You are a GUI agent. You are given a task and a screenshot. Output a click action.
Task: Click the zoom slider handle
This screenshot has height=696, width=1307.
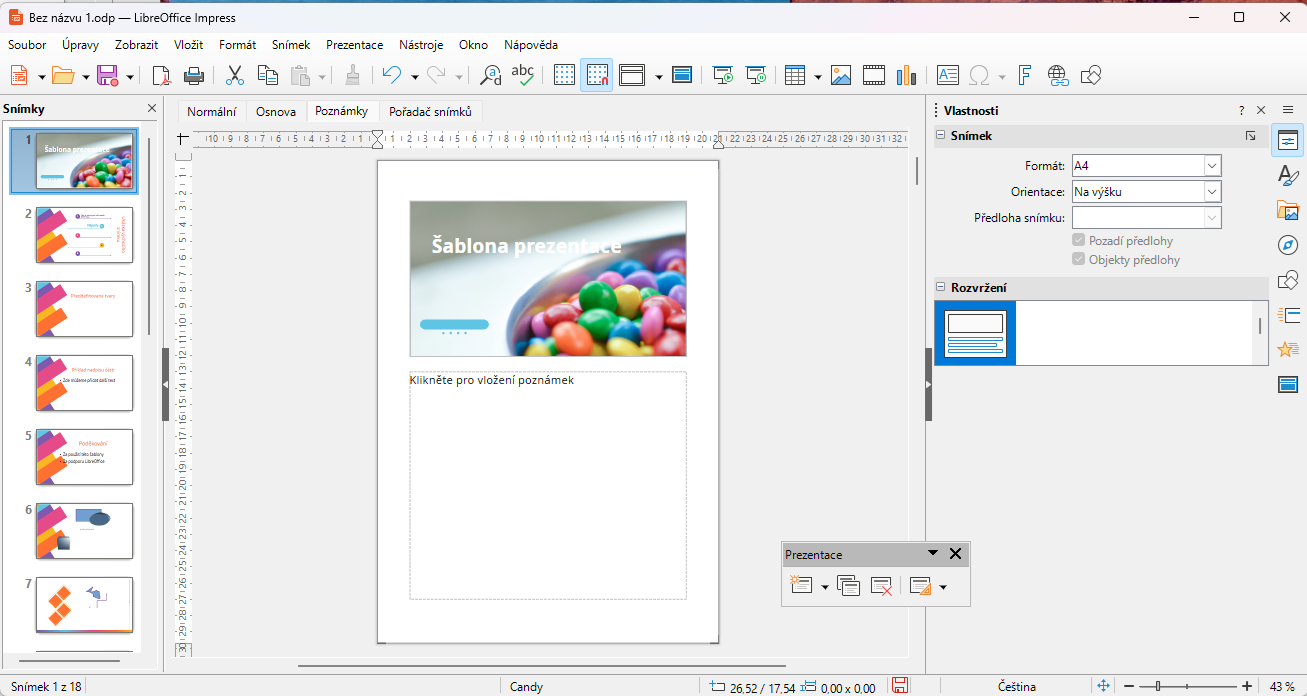click(1158, 687)
